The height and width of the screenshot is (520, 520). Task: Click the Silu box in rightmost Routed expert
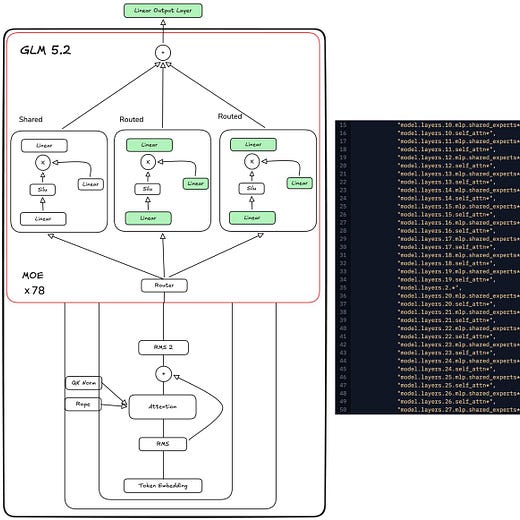click(x=252, y=189)
